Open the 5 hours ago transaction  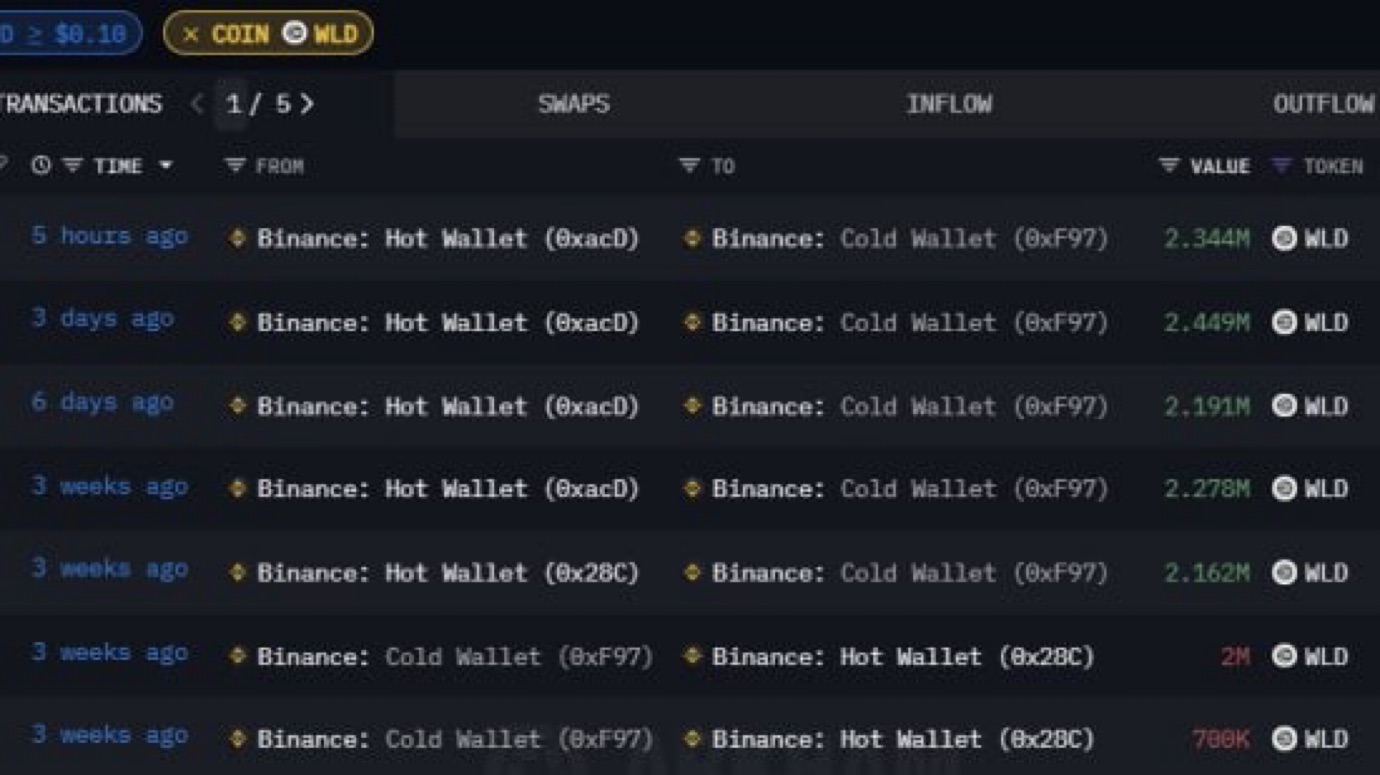point(109,236)
